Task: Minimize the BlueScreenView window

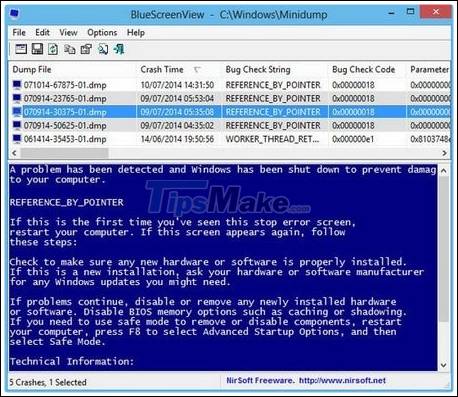Action: [392, 13]
